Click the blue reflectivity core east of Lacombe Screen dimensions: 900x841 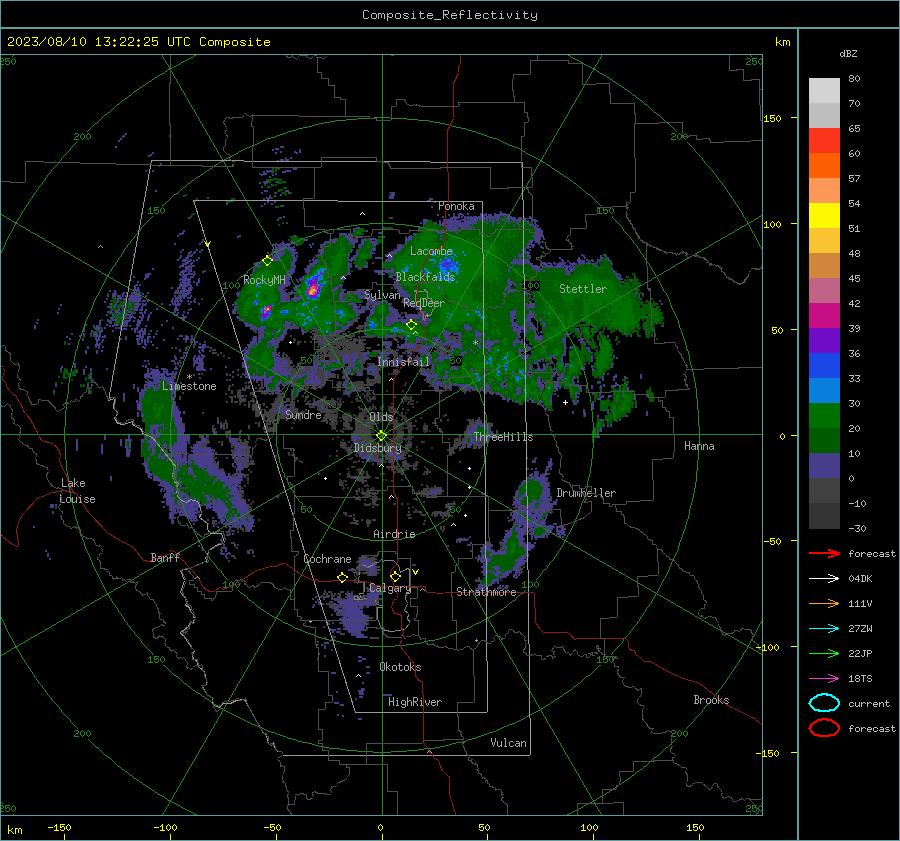tap(448, 265)
